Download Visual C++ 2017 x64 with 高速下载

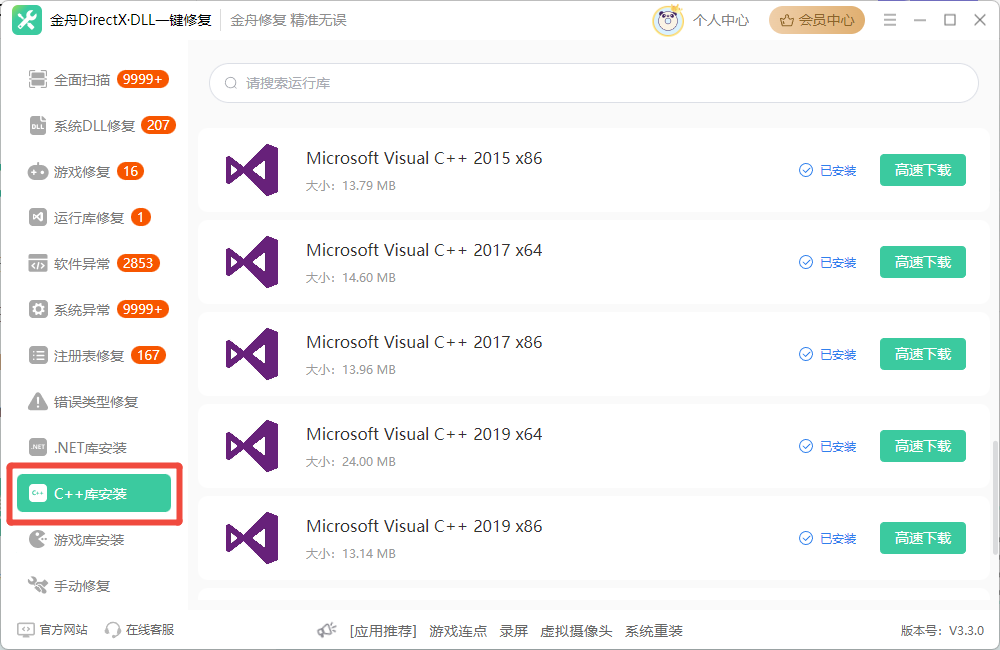click(x=923, y=262)
